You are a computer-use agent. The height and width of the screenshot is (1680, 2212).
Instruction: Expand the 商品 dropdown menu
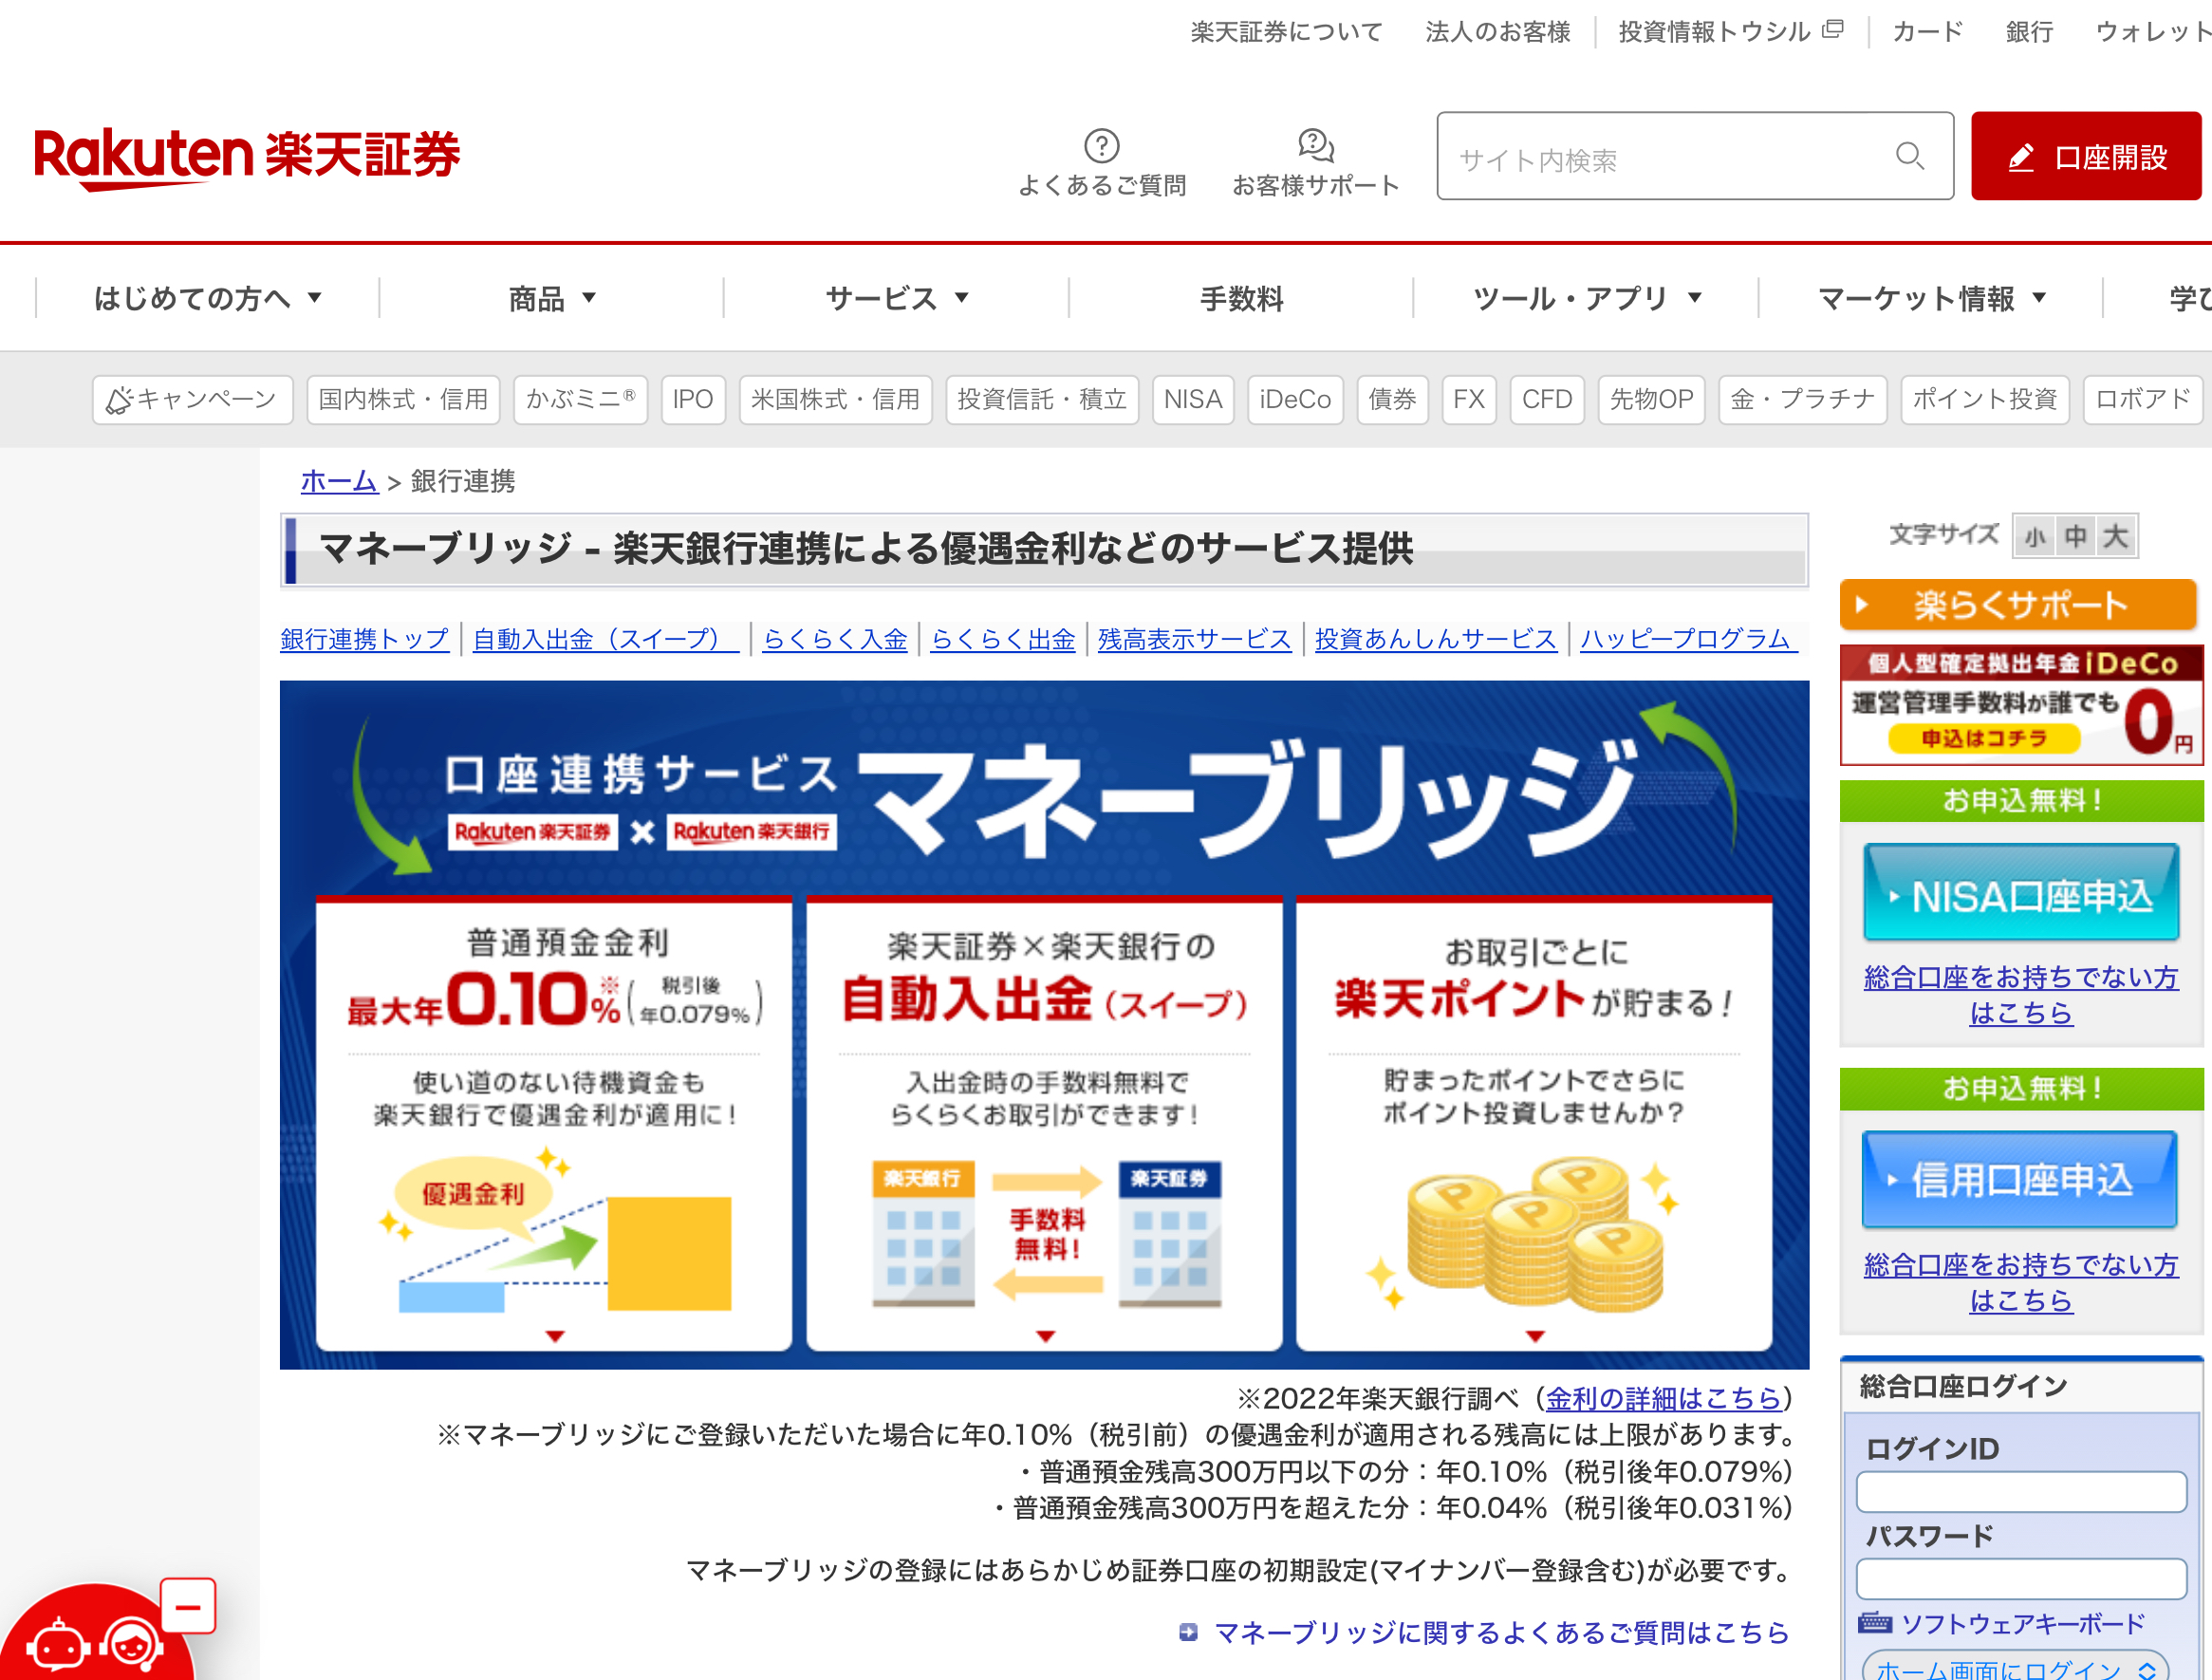[551, 298]
